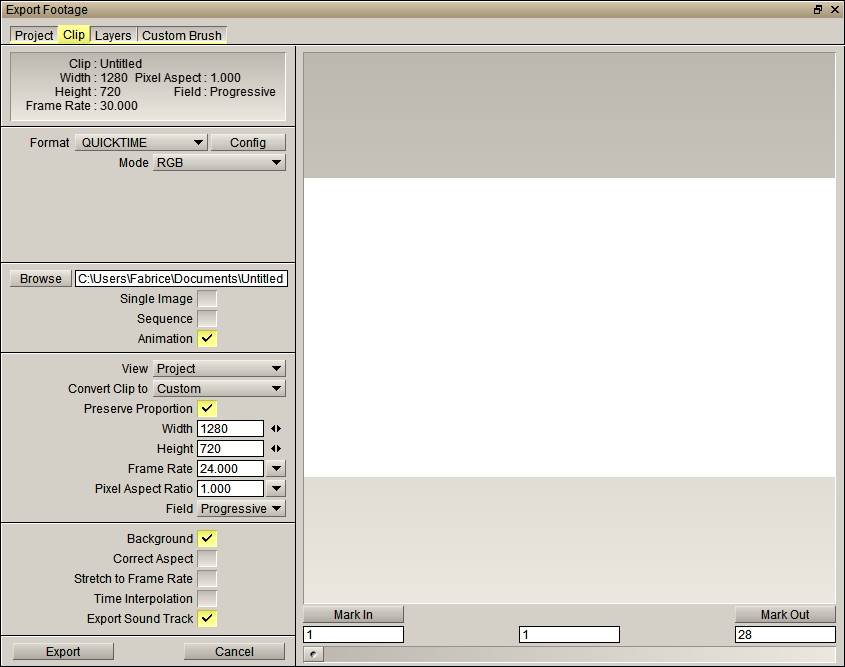Click the preview timeline slider handle
Viewport: 845px width, 667px height.
tap(313, 655)
